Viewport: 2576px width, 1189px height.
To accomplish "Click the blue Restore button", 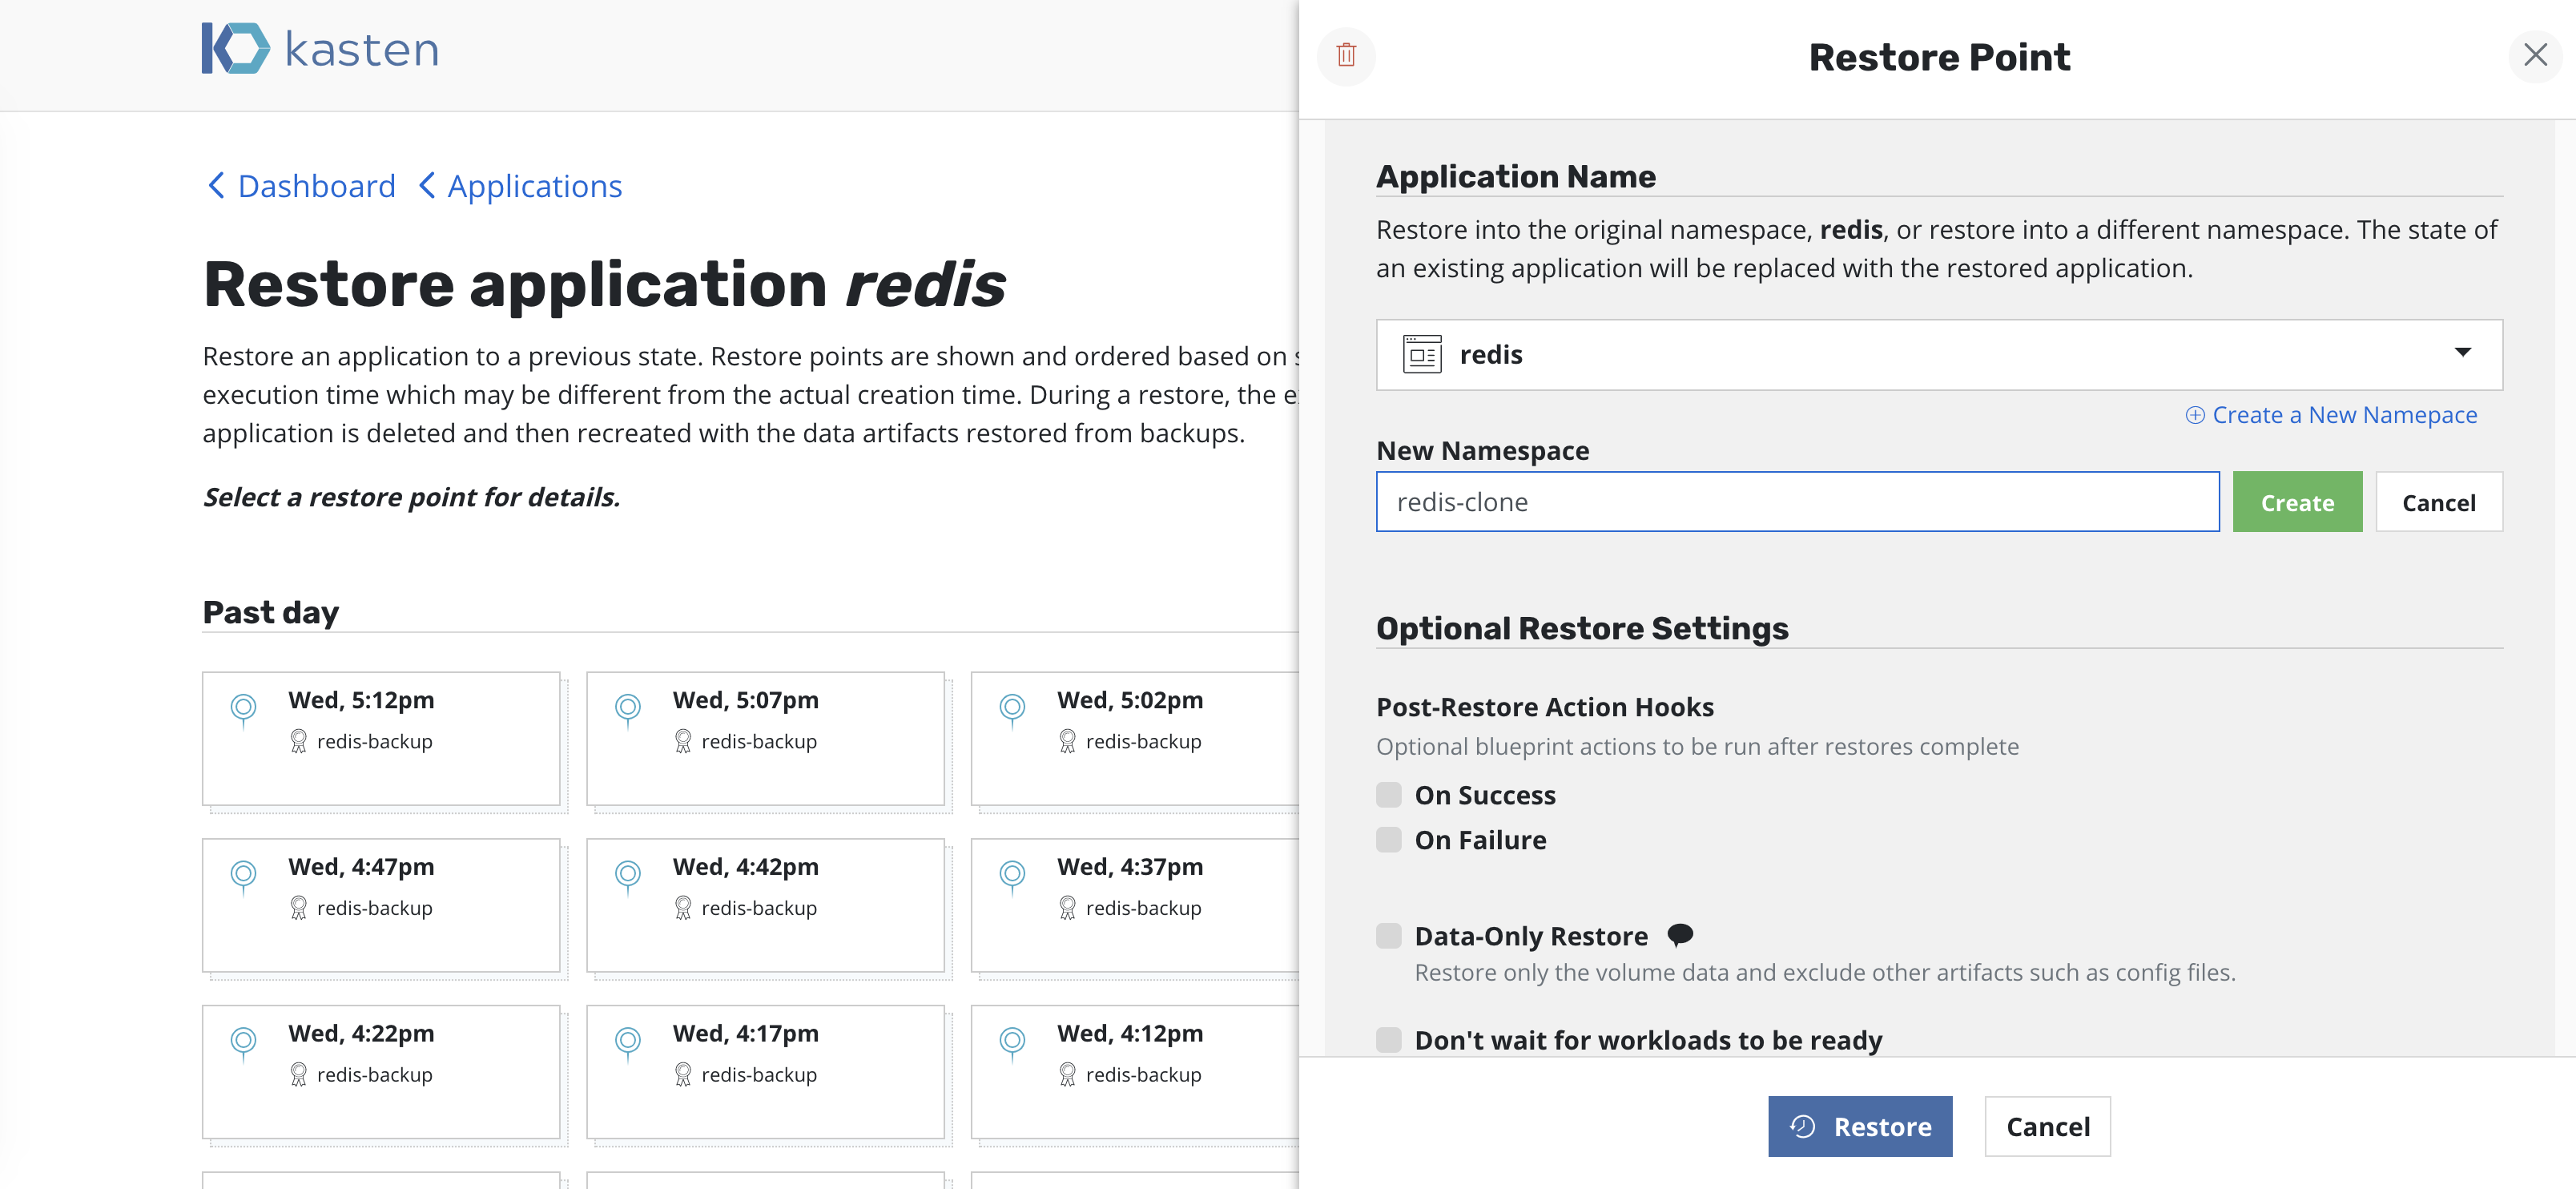I will [x=1859, y=1126].
